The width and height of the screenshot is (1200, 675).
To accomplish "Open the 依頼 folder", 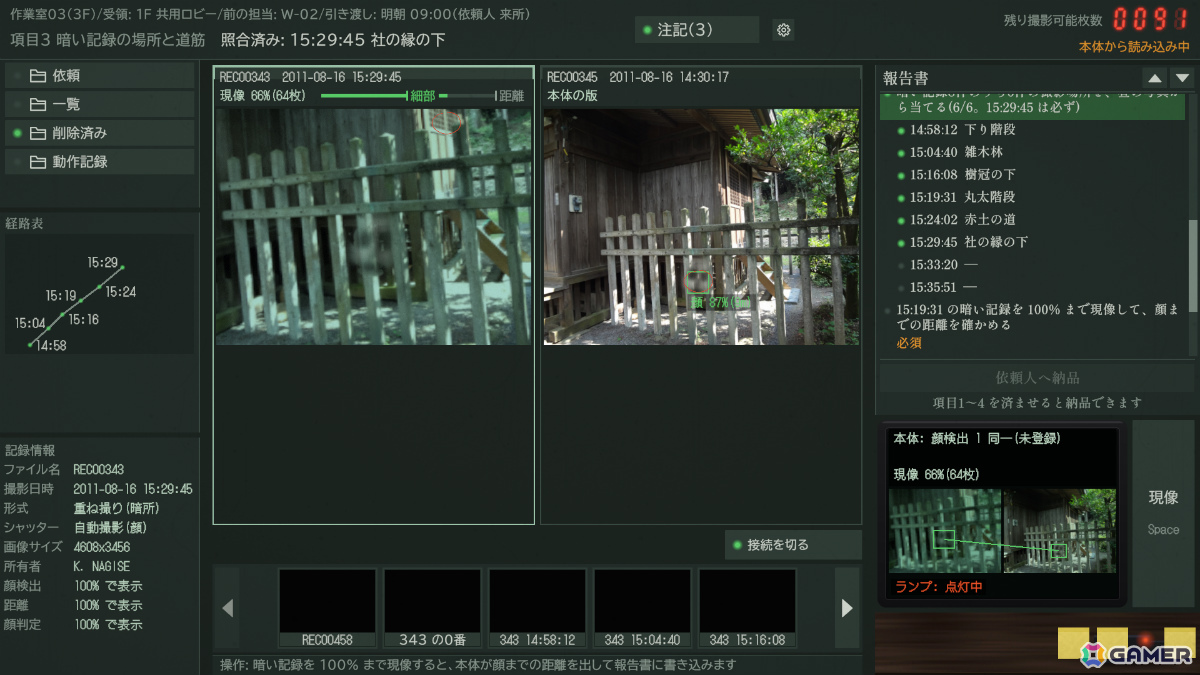I will pyautogui.click(x=100, y=76).
